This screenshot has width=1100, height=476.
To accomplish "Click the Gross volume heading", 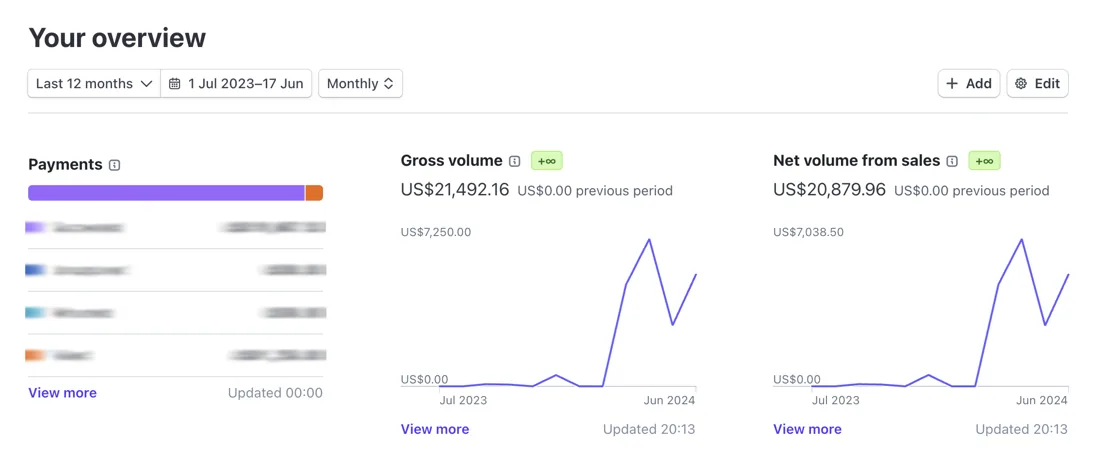I will [451, 161].
